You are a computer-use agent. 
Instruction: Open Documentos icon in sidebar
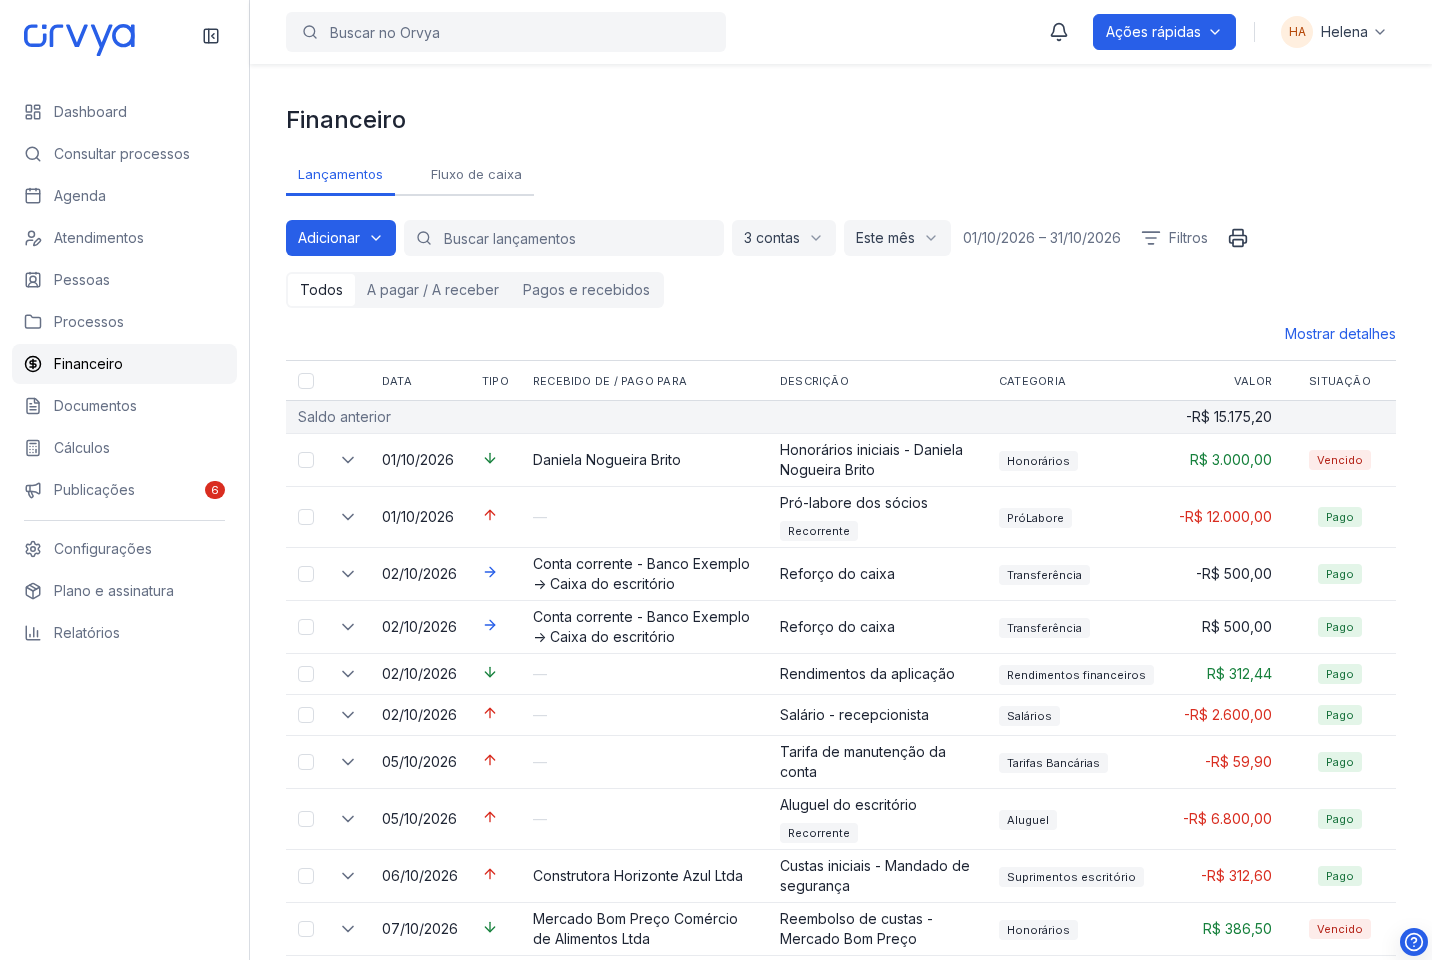pos(33,406)
